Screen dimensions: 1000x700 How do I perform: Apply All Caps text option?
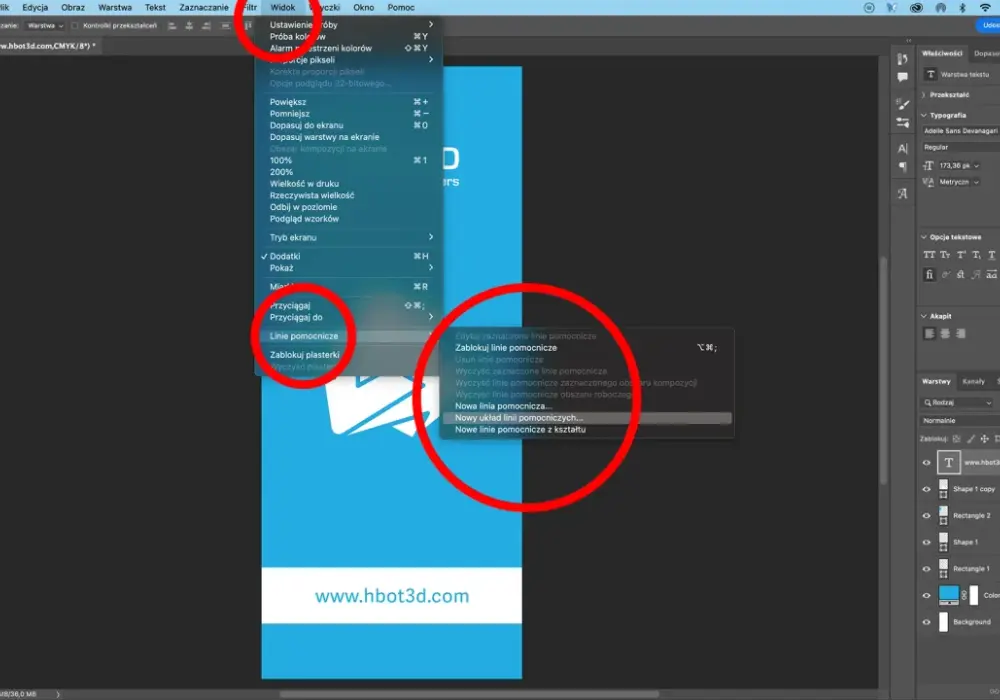929,255
